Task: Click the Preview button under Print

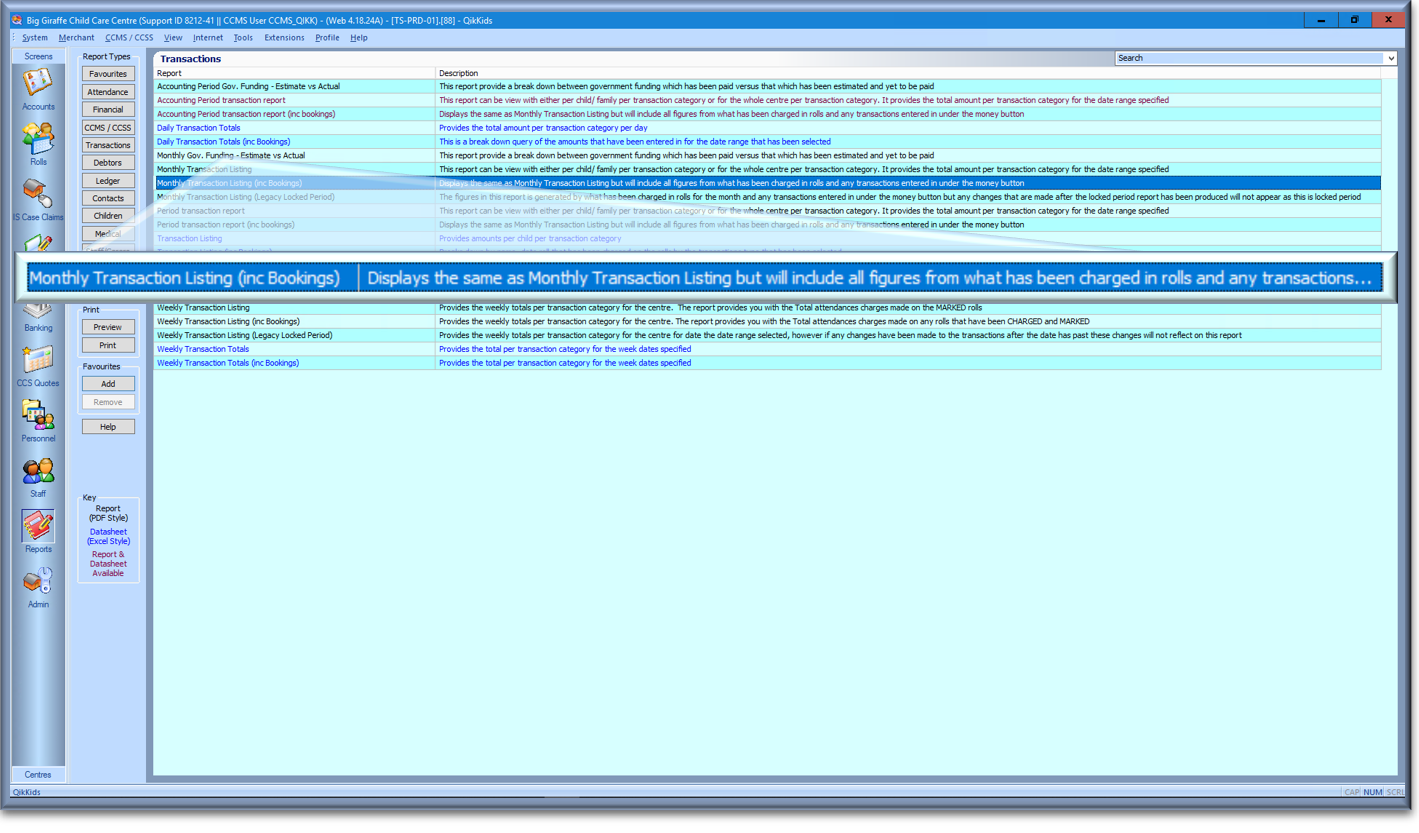Action: 108,327
